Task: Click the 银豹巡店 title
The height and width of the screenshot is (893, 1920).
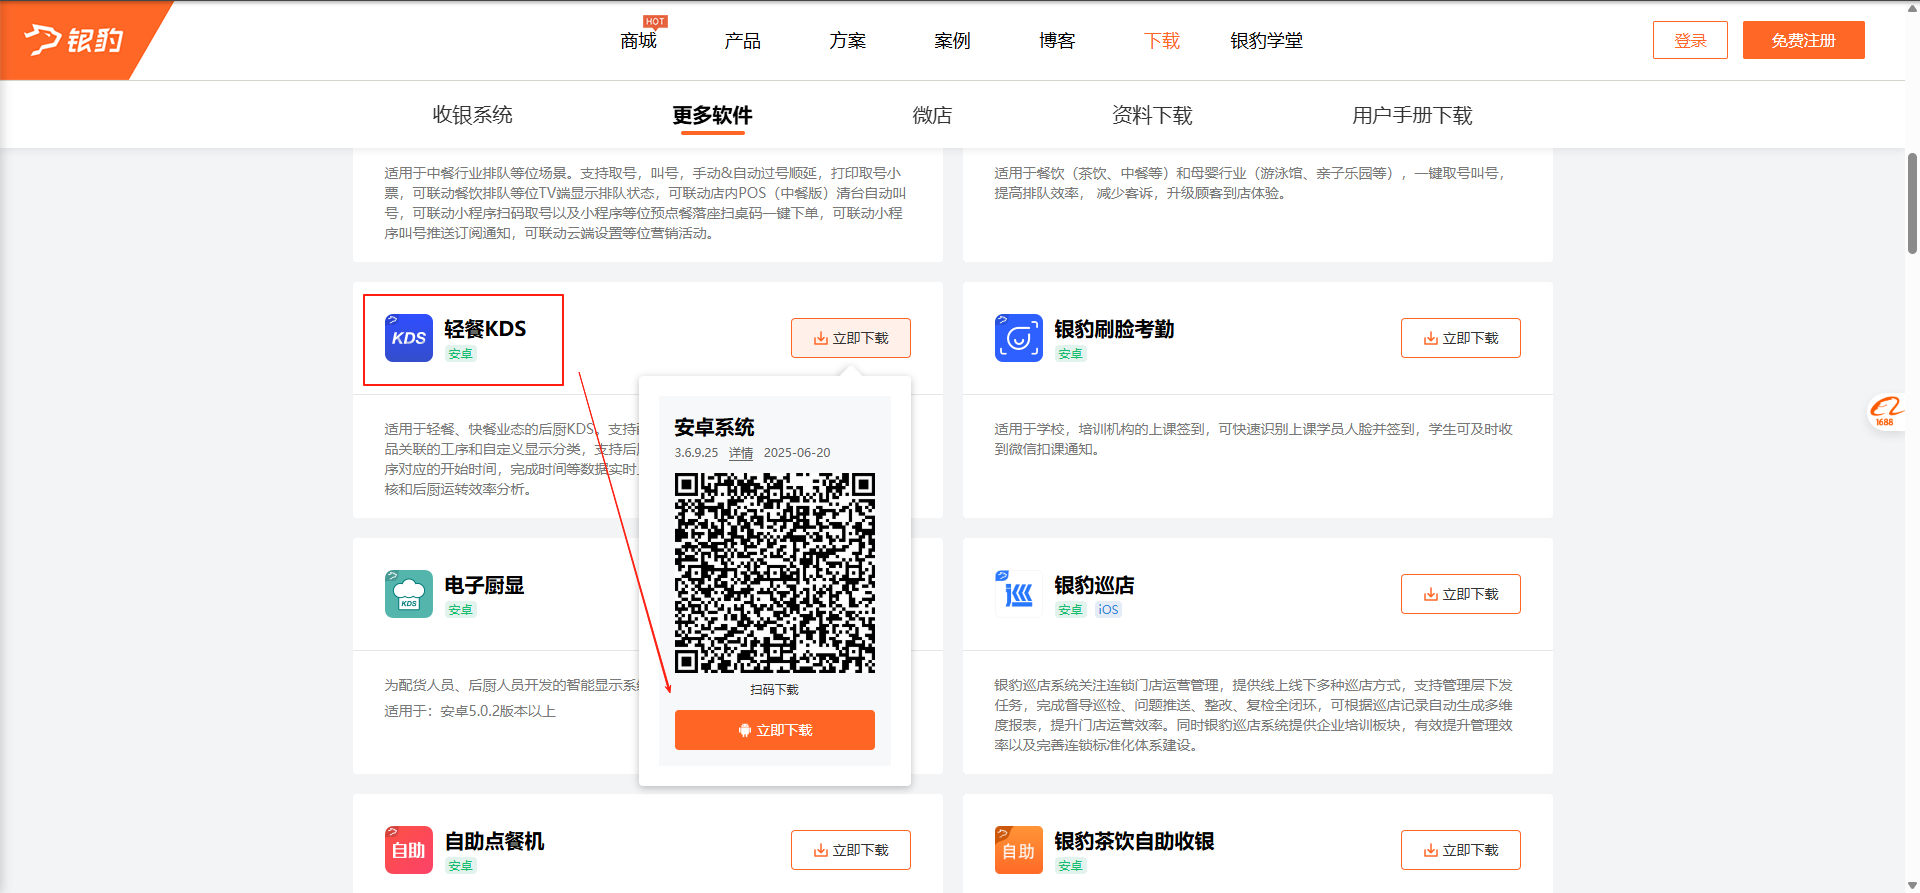Action: [1094, 585]
